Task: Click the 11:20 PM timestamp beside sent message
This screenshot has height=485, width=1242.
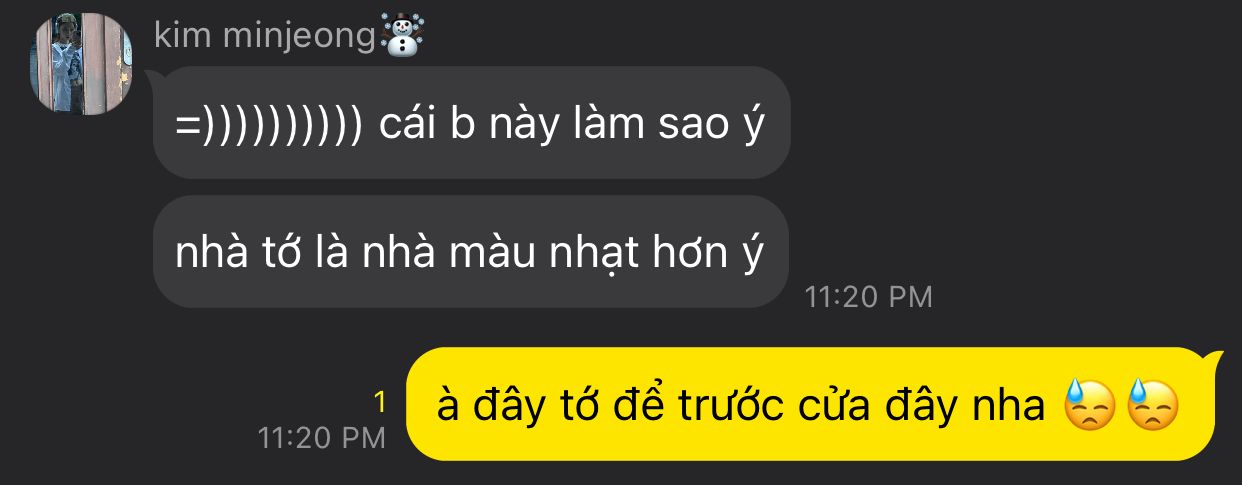Action: tap(321, 437)
